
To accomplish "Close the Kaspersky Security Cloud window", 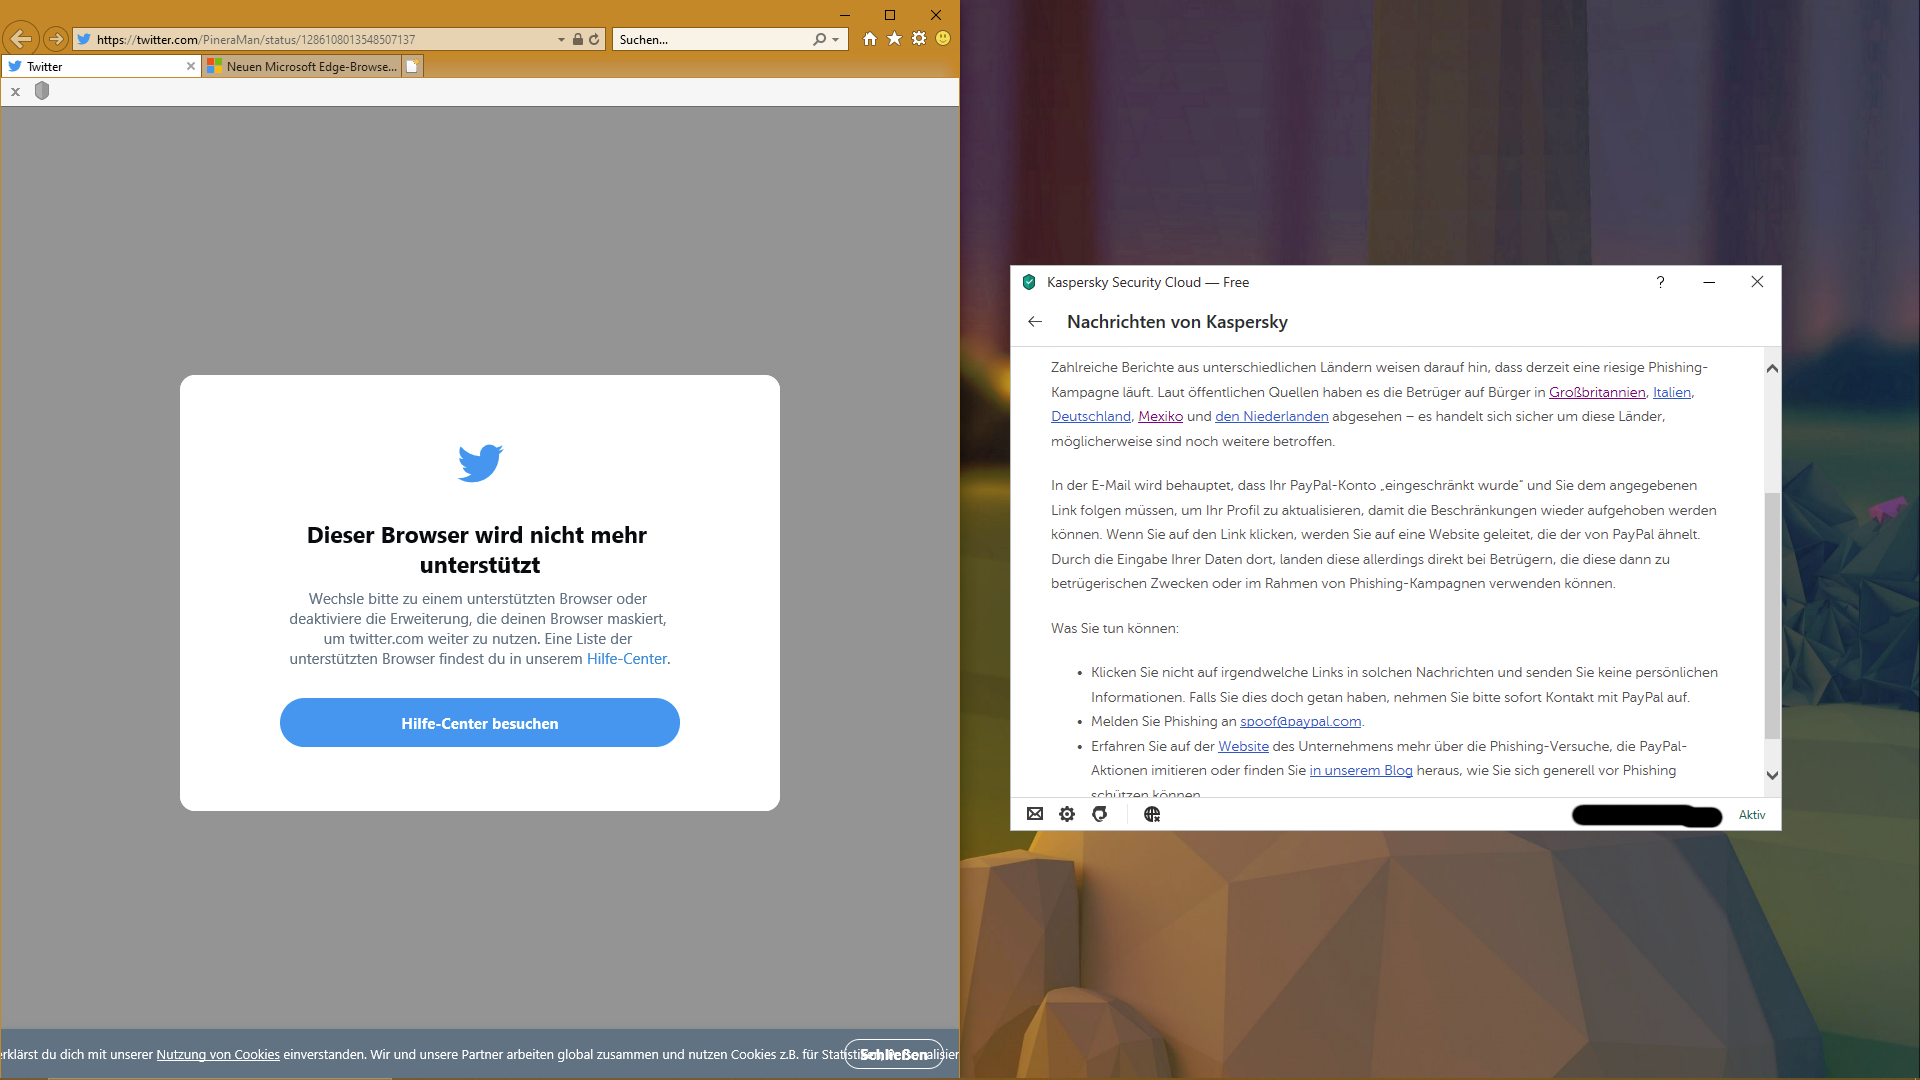I will 1757,282.
